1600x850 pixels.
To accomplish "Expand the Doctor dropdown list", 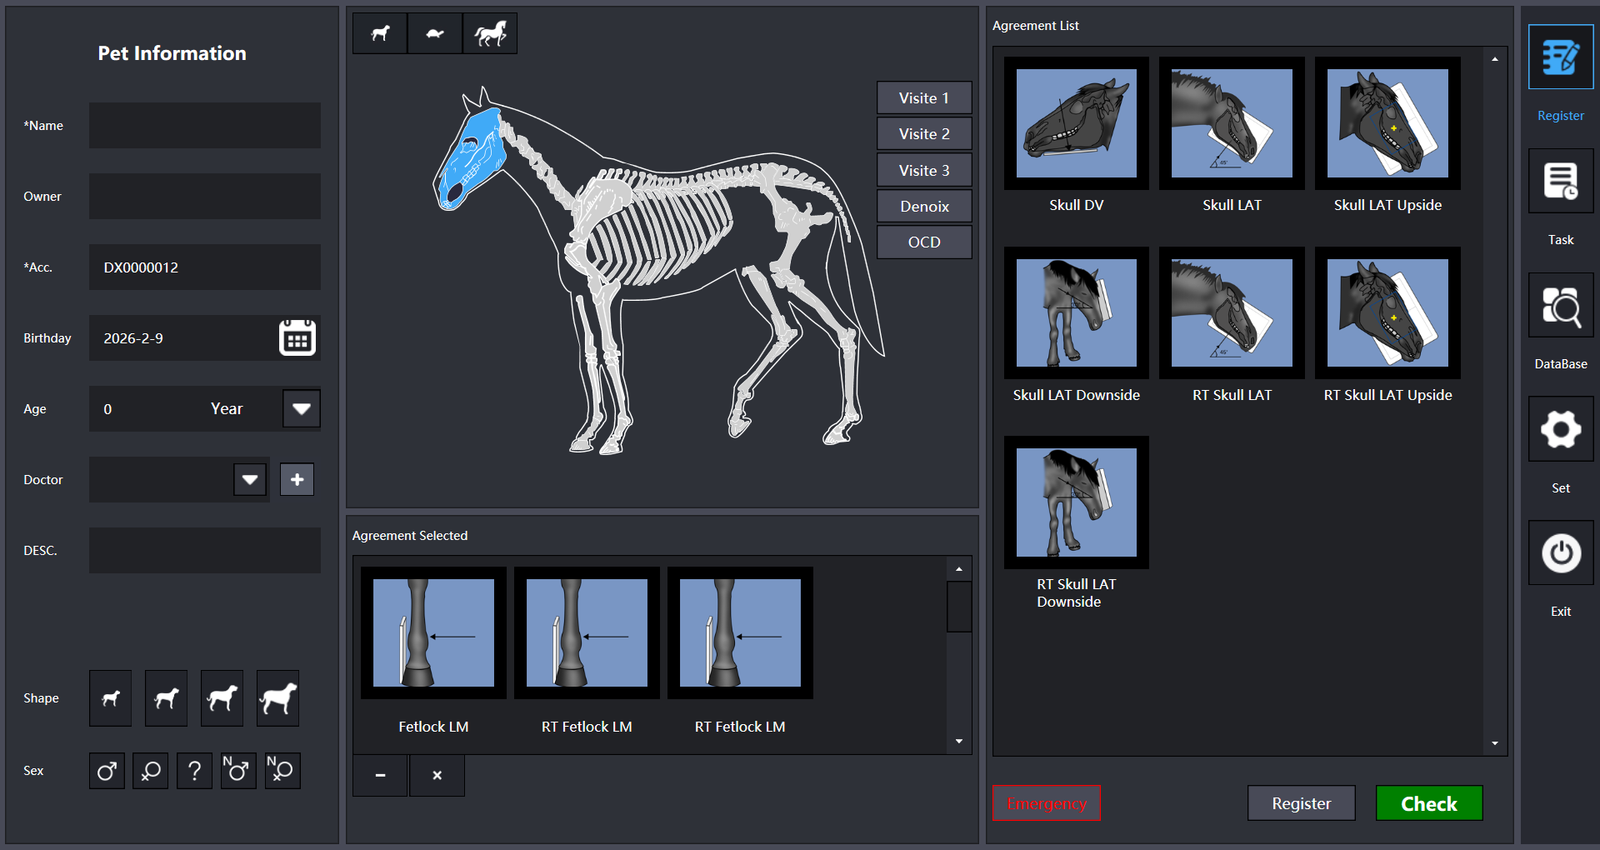I will (x=250, y=480).
